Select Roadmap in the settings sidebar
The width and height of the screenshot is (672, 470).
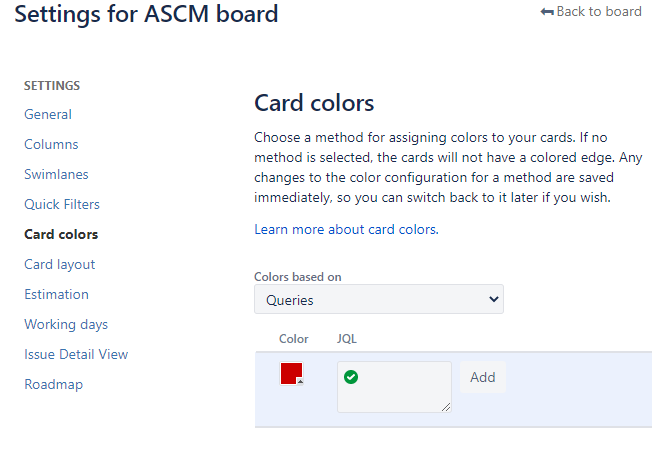(54, 384)
